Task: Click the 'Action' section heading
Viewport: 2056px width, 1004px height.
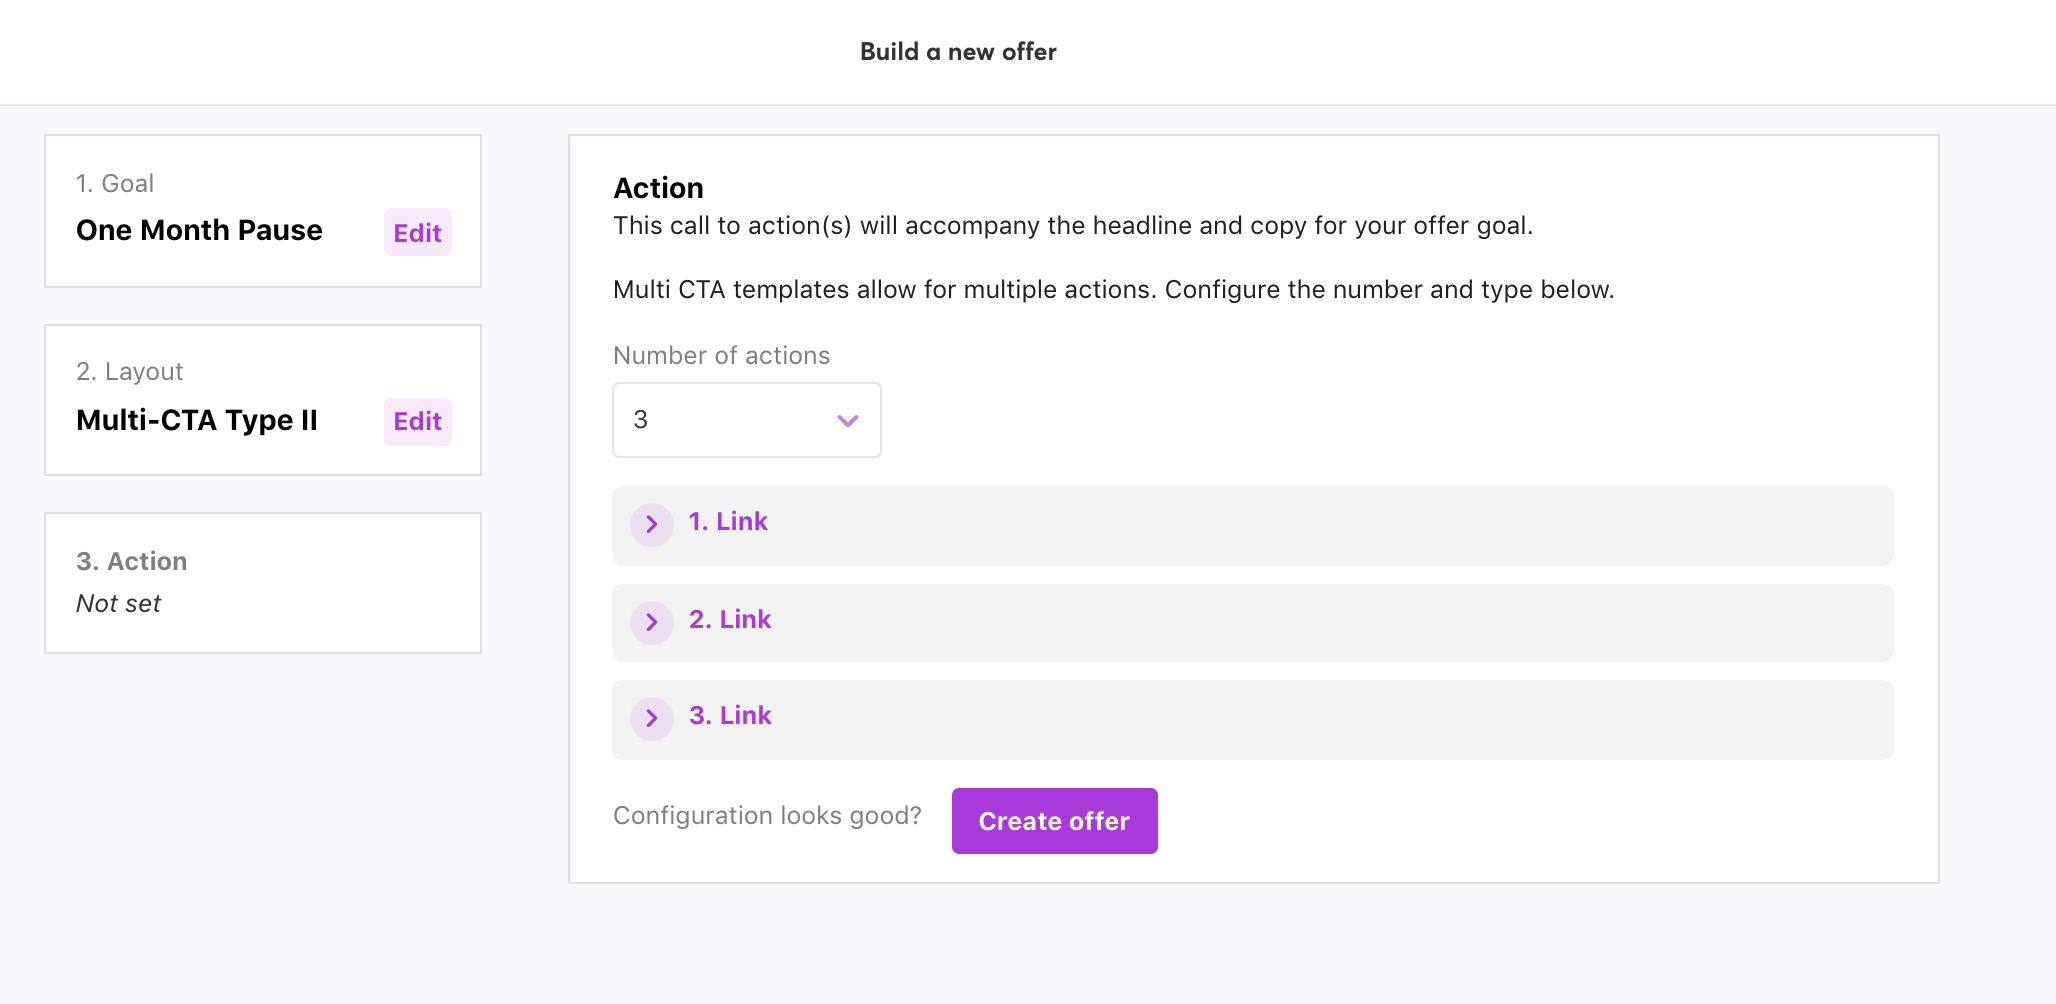Action: [x=658, y=188]
